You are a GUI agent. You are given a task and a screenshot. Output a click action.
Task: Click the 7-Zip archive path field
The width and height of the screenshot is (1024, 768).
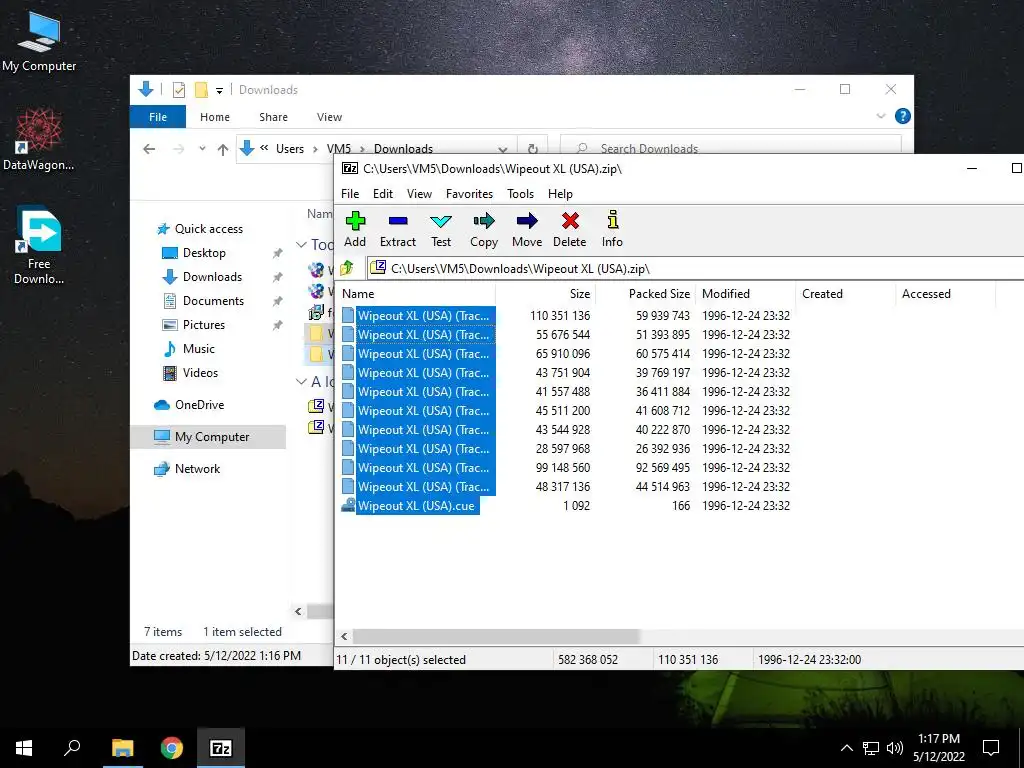695,268
